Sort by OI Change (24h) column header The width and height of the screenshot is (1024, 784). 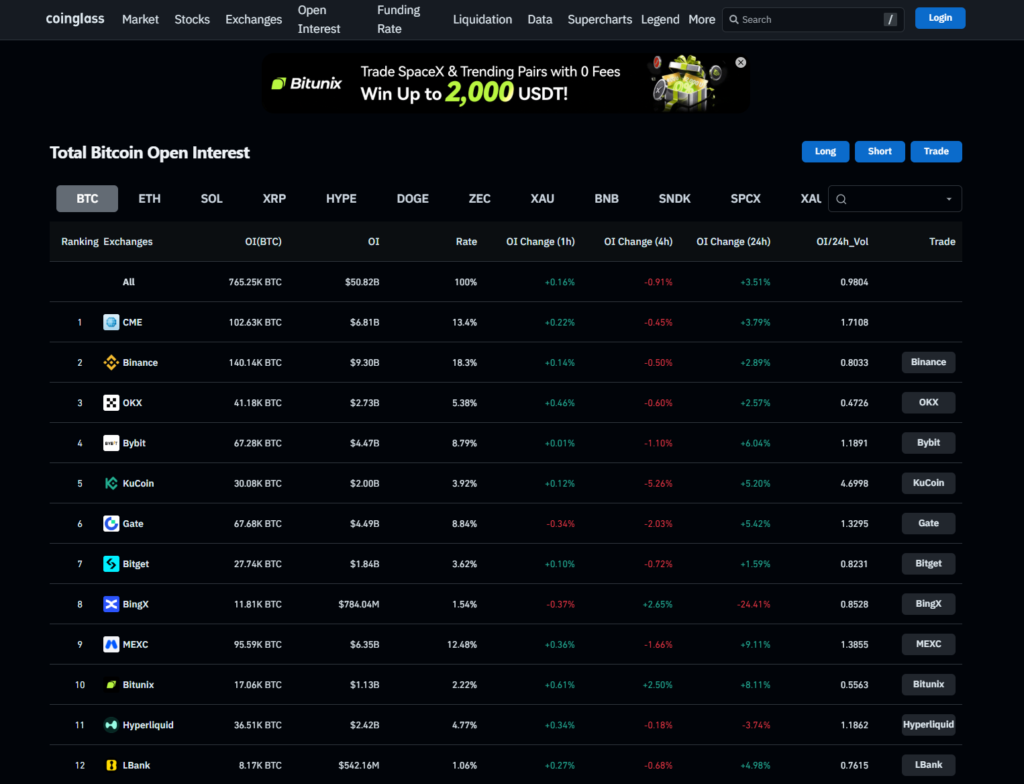click(733, 242)
